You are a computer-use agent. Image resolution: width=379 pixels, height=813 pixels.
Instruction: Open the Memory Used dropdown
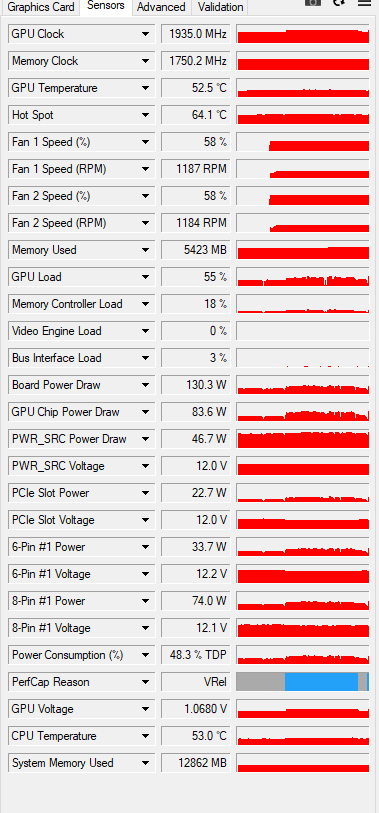coord(145,250)
